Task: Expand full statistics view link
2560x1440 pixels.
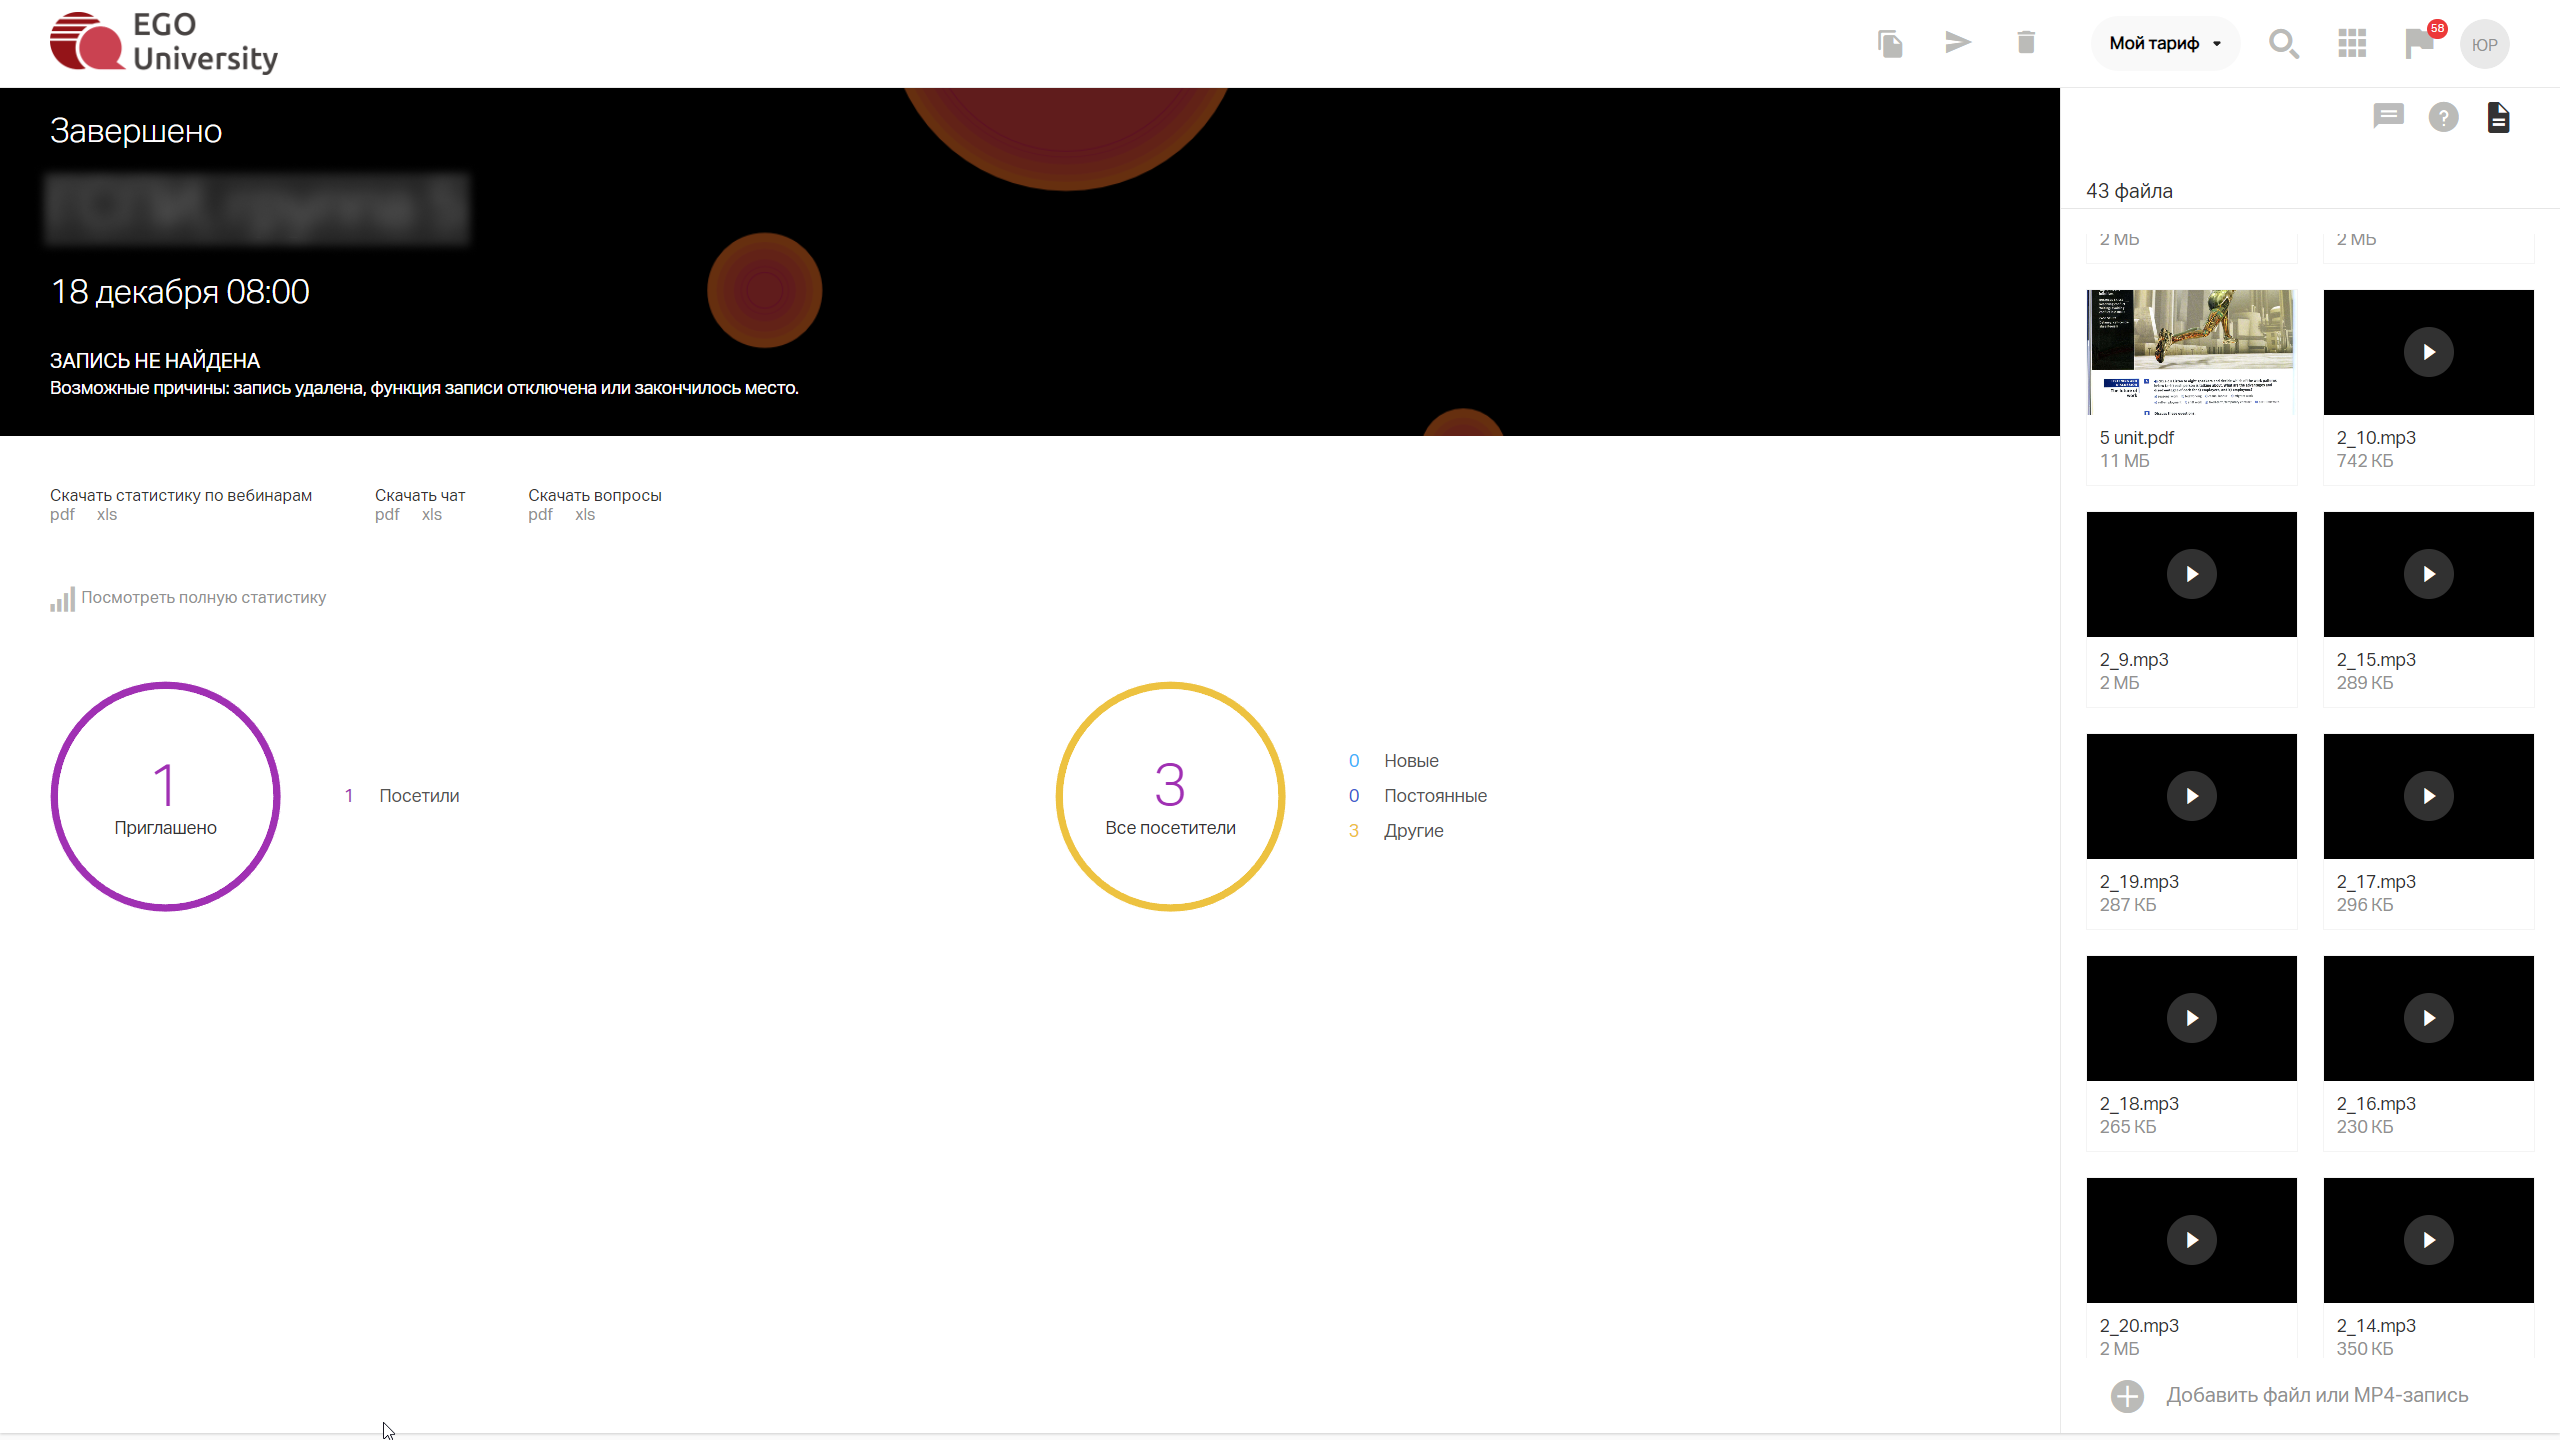Action: click(x=188, y=598)
